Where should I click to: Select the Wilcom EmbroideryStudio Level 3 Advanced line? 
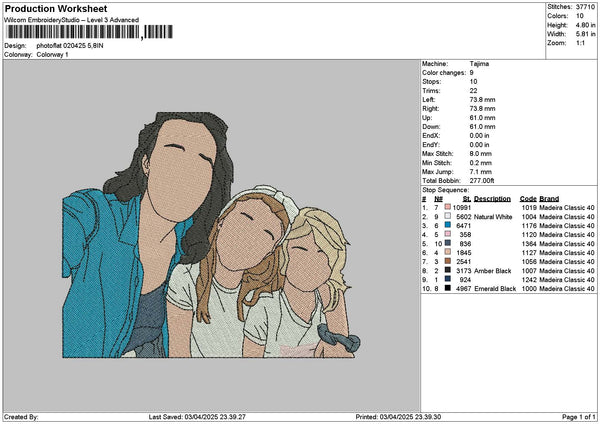pos(72,20)
